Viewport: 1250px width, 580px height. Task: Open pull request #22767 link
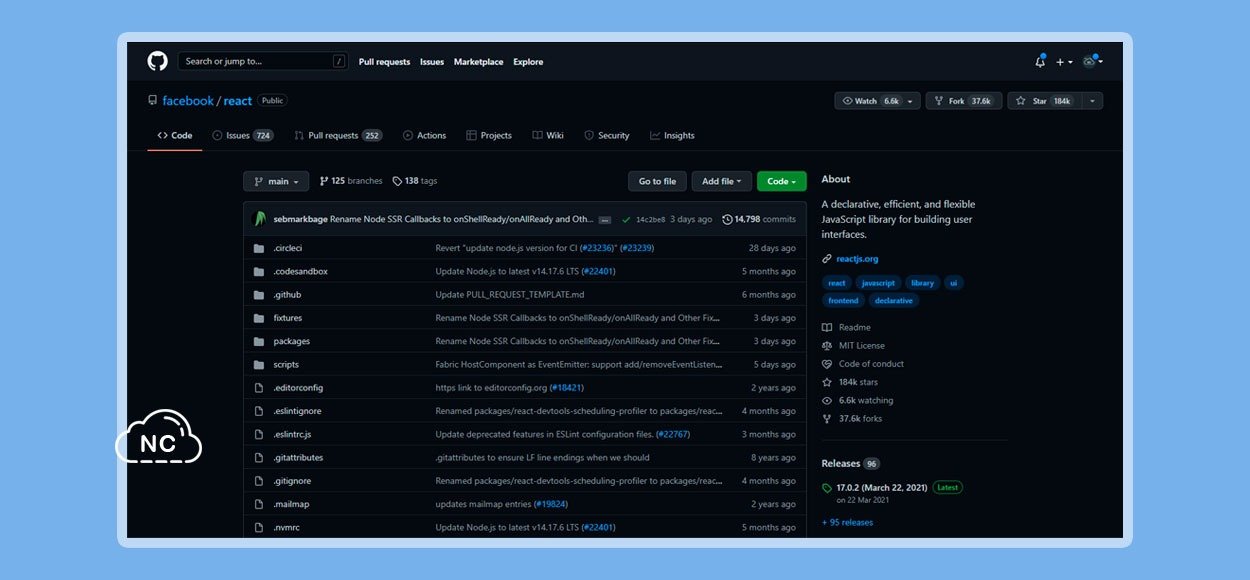(672, 435)
